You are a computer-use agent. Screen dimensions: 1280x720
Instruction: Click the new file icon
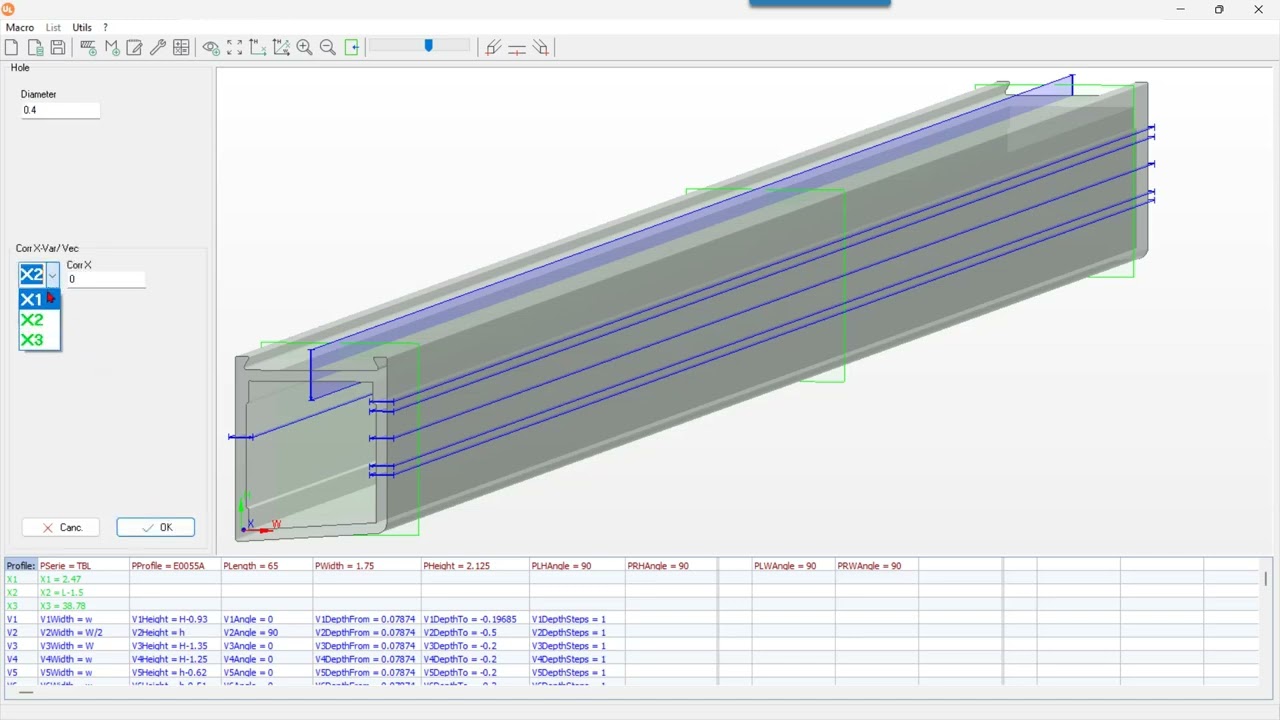12,47
